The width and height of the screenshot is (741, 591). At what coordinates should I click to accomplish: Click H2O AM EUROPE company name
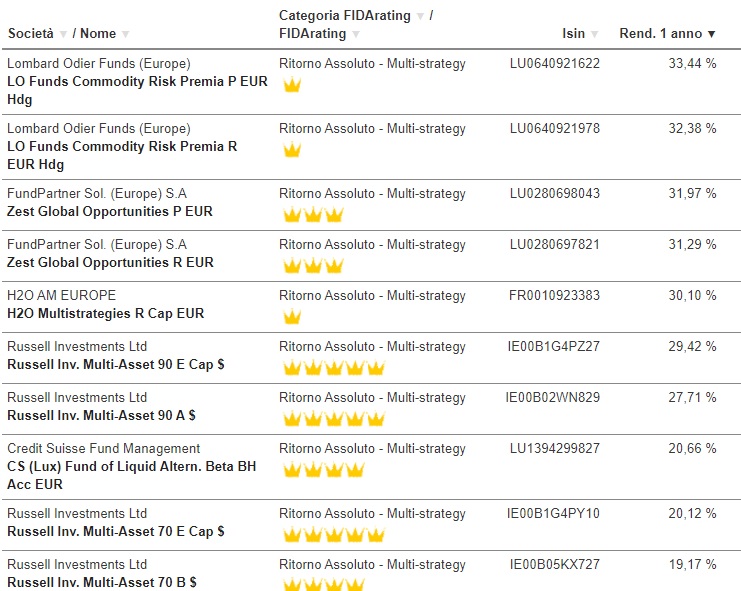[61, 295]
